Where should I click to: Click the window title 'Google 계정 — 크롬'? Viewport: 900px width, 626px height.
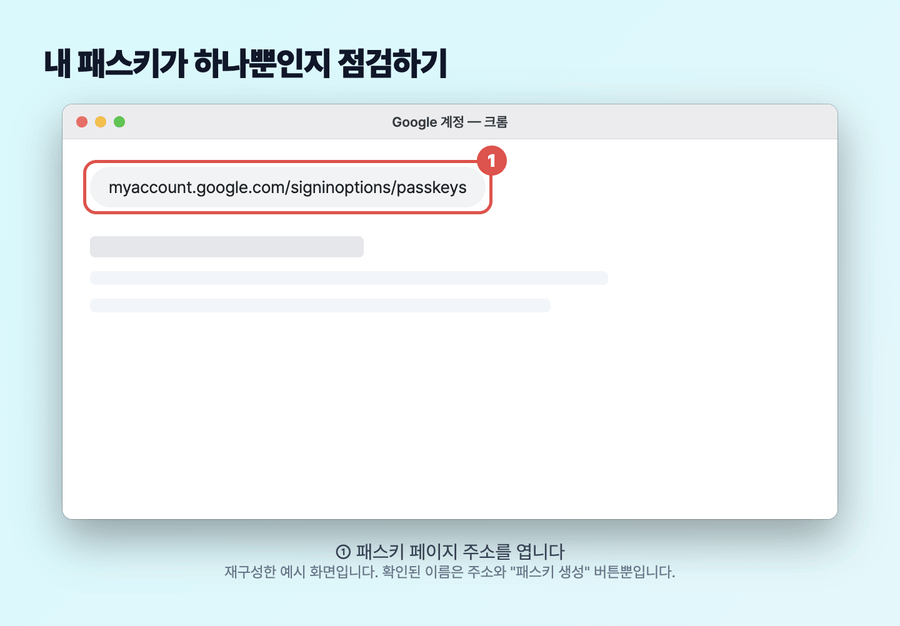pos(449,122)
